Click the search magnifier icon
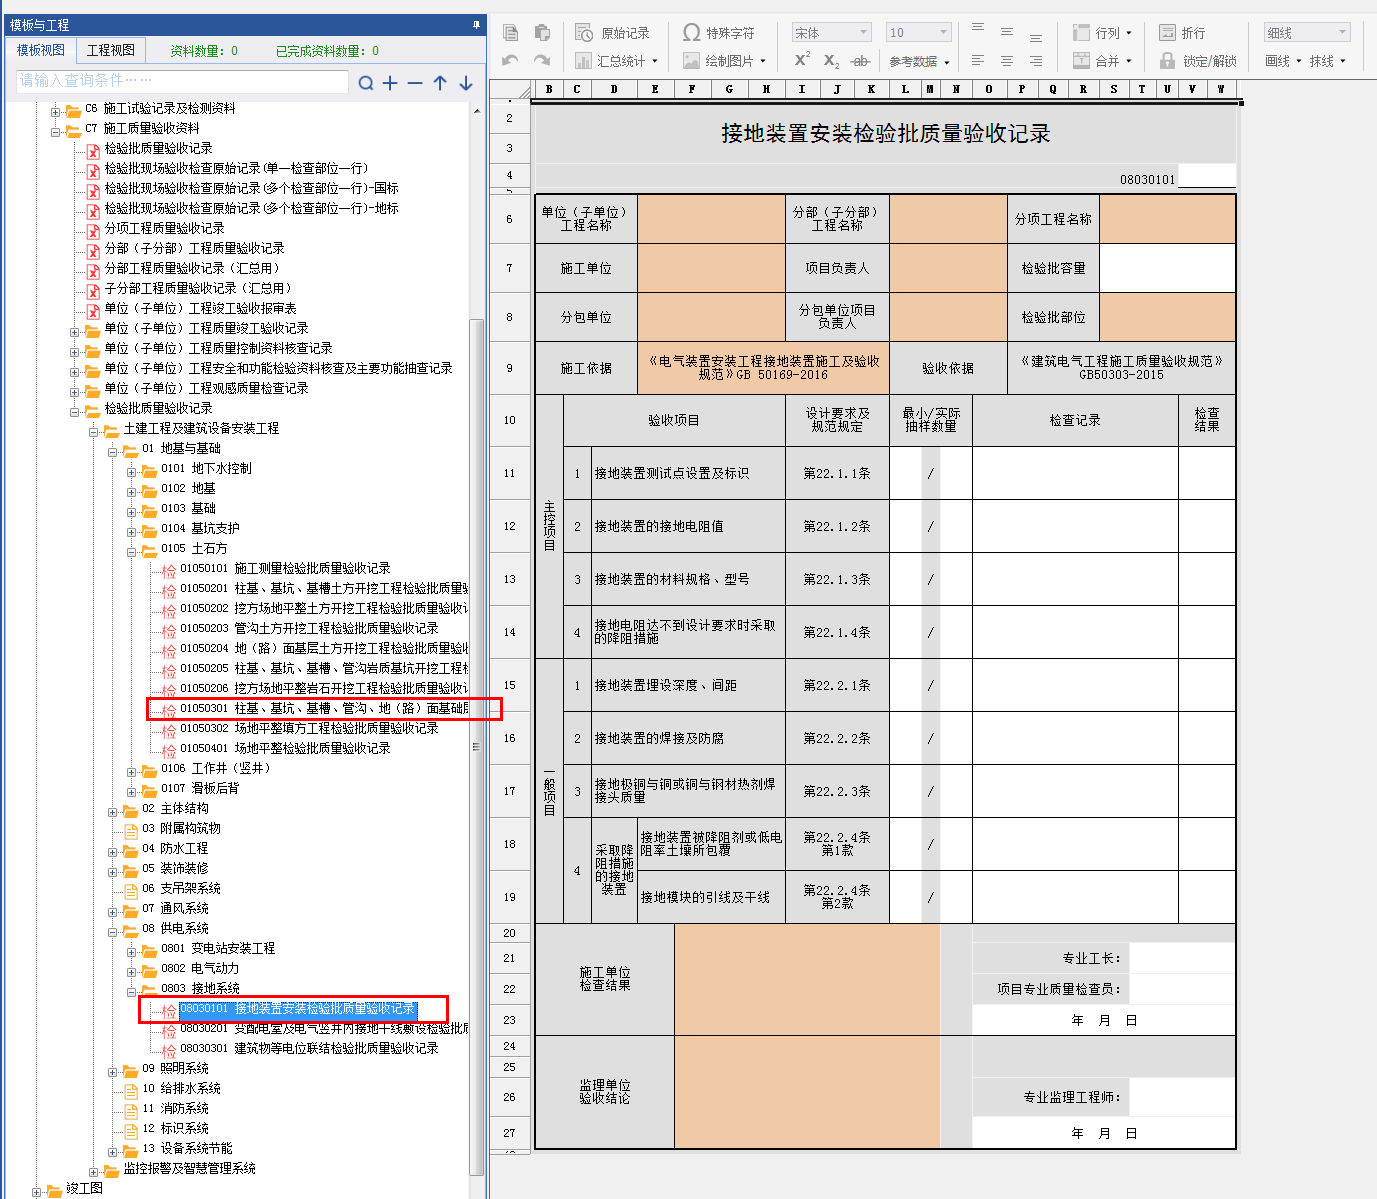 point(366,83)
